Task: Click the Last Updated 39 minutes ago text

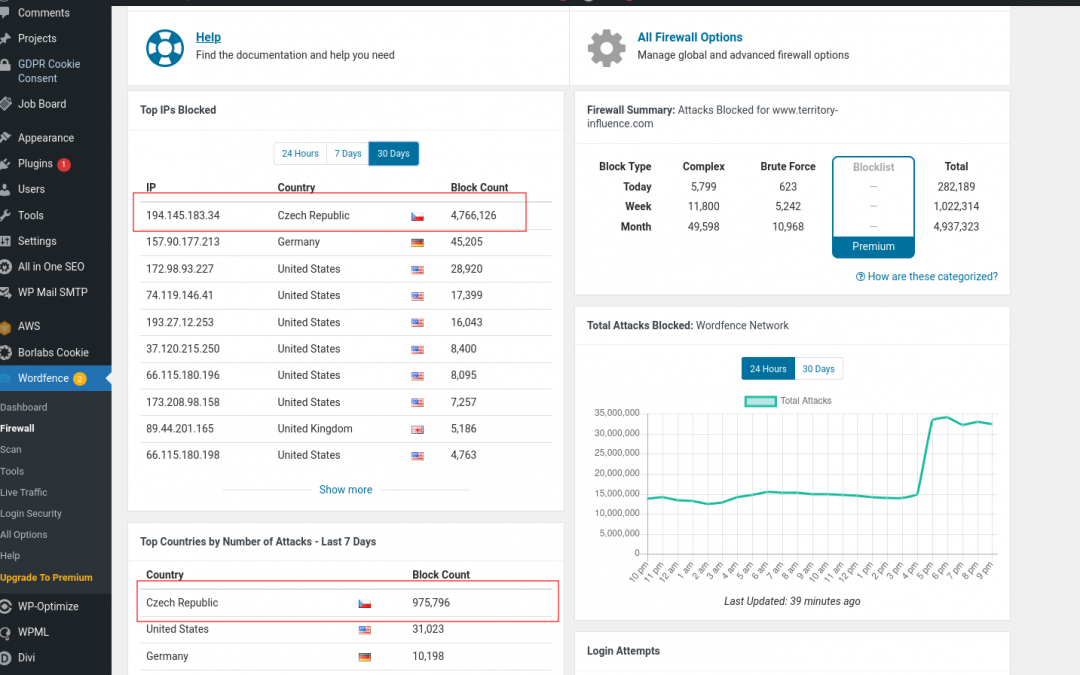Action: [792, 601]
